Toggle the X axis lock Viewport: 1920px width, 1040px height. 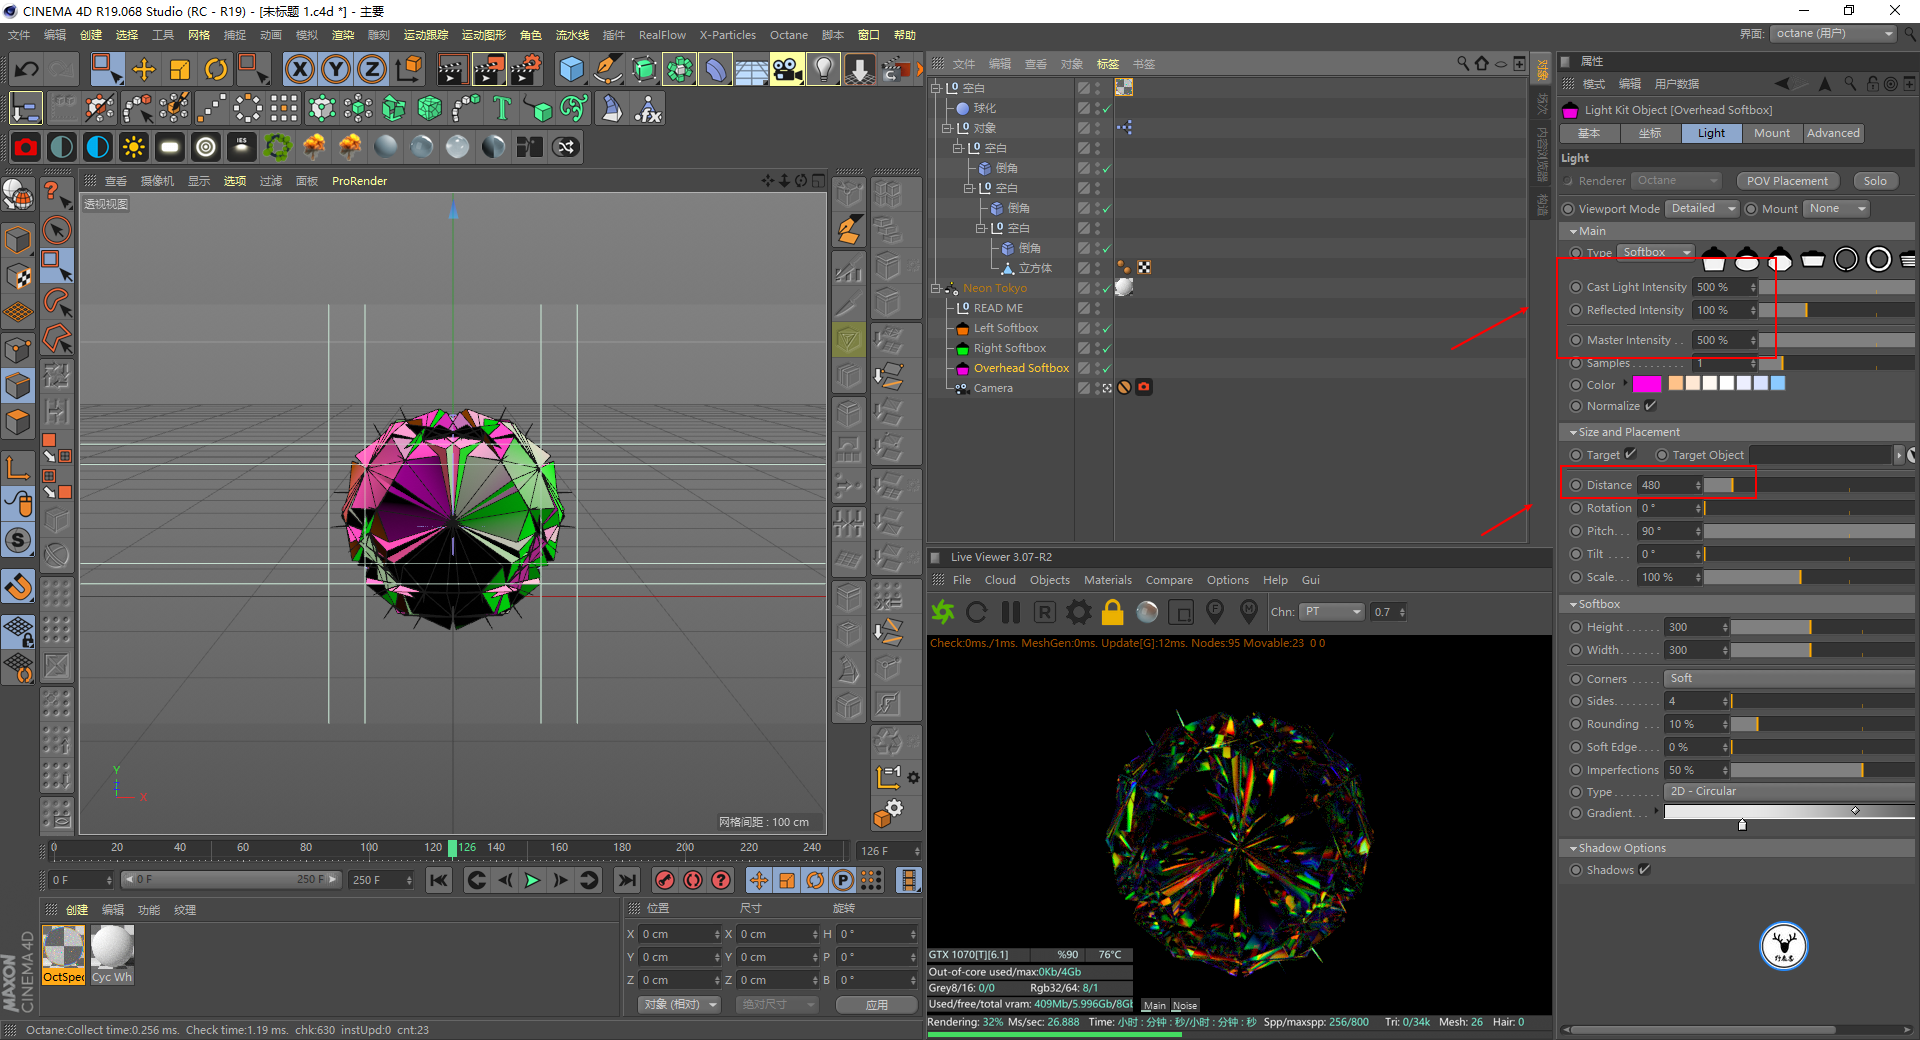click(299, 69)
